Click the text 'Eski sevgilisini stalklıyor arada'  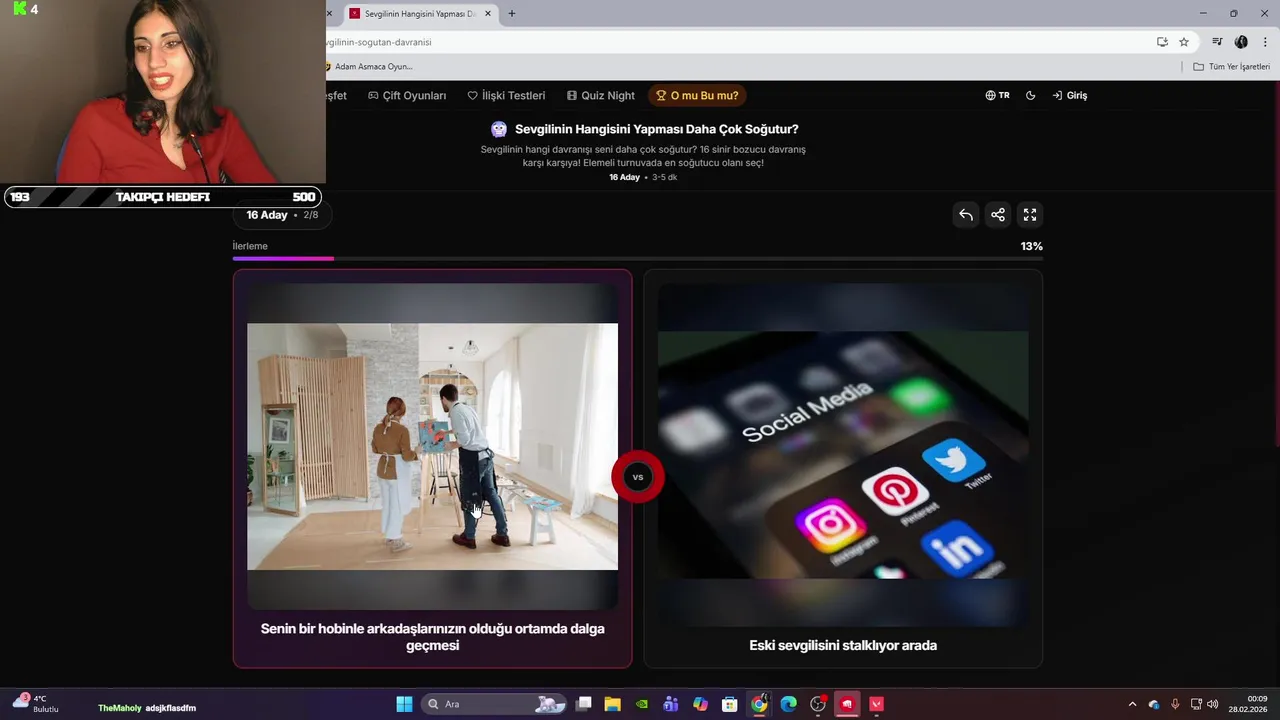click(843, 646)
